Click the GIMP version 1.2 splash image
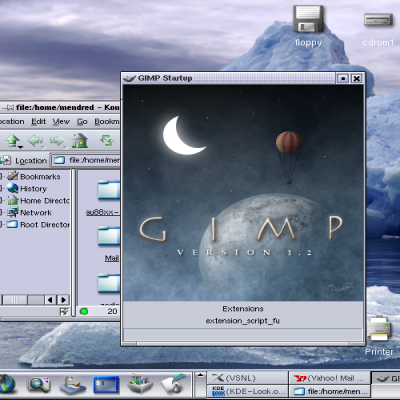 243,193
